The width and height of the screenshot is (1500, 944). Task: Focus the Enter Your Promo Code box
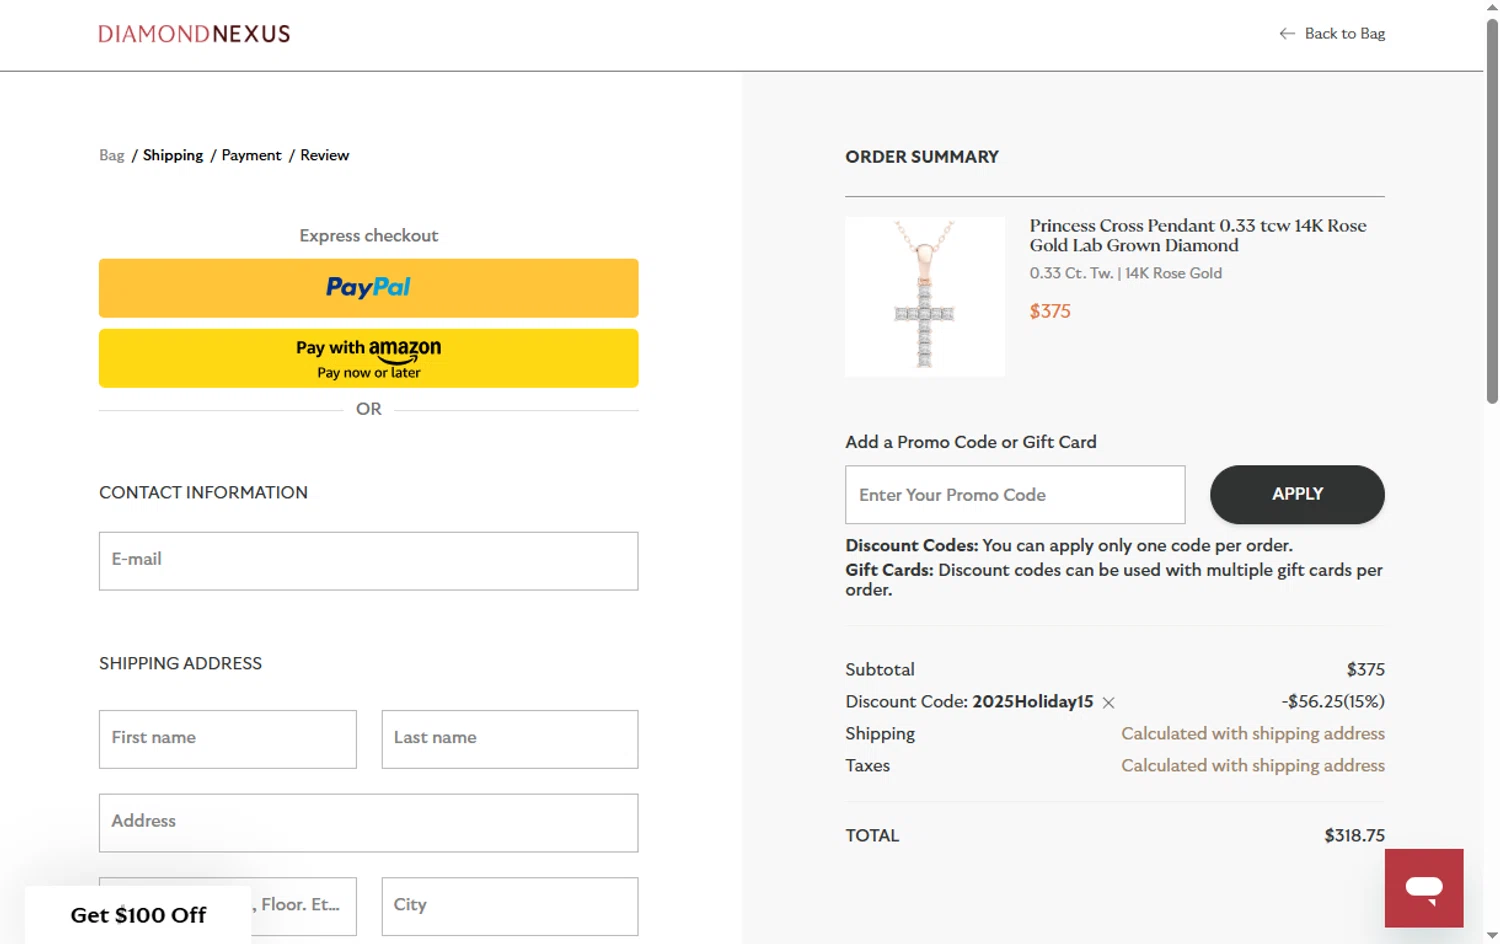pyautogui.click(x=1014, y=495)
